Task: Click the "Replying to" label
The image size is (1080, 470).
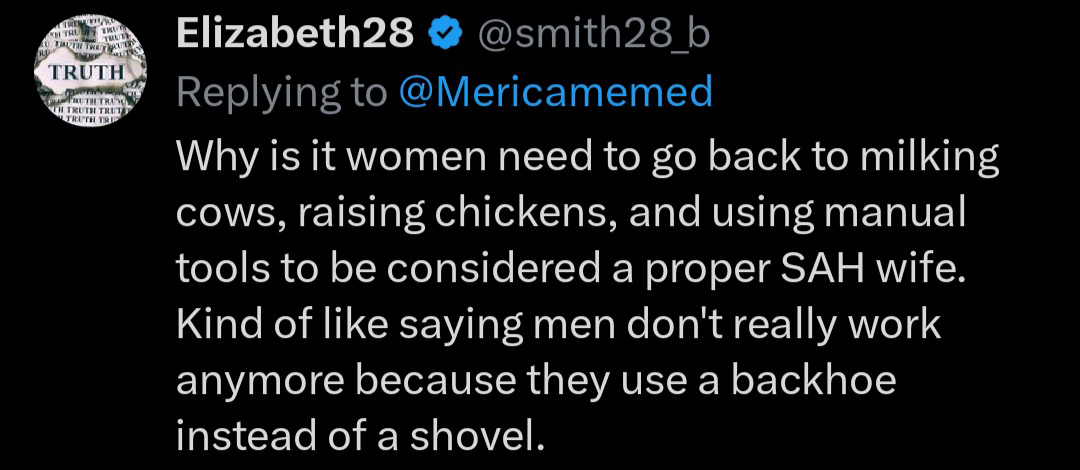Action: click(x=281, y=92)
